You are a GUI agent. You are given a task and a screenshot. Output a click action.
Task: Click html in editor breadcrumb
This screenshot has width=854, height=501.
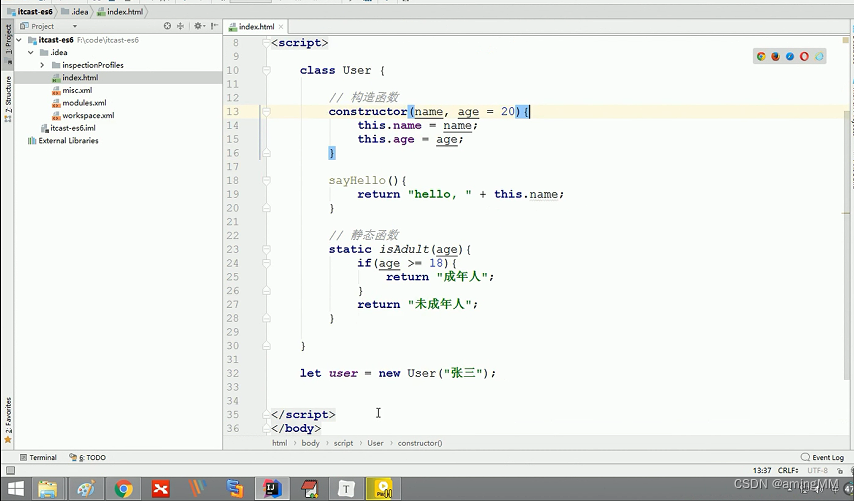coord(279,443)
